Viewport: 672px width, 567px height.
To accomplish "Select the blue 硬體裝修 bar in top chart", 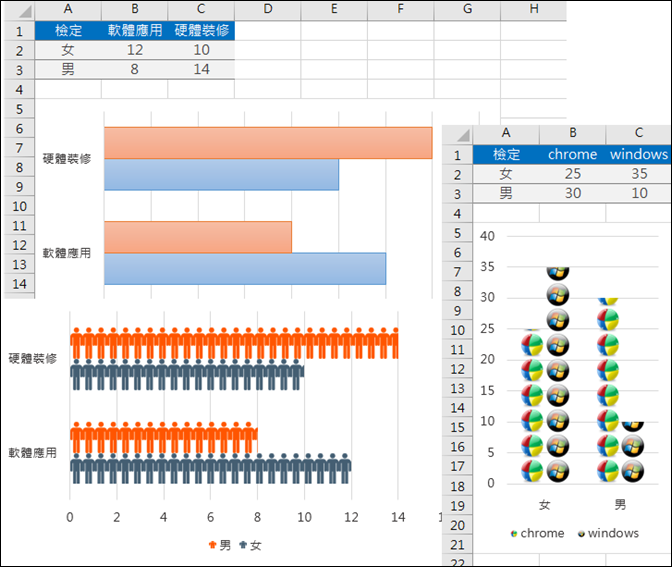I will click(221, 174).
